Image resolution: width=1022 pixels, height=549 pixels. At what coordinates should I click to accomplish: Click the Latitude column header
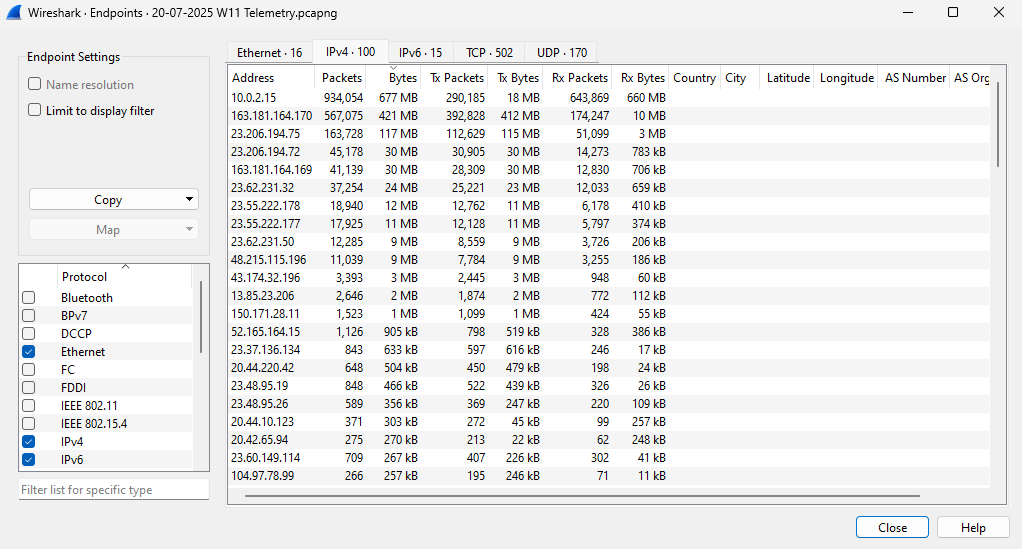tap(787, 78)
